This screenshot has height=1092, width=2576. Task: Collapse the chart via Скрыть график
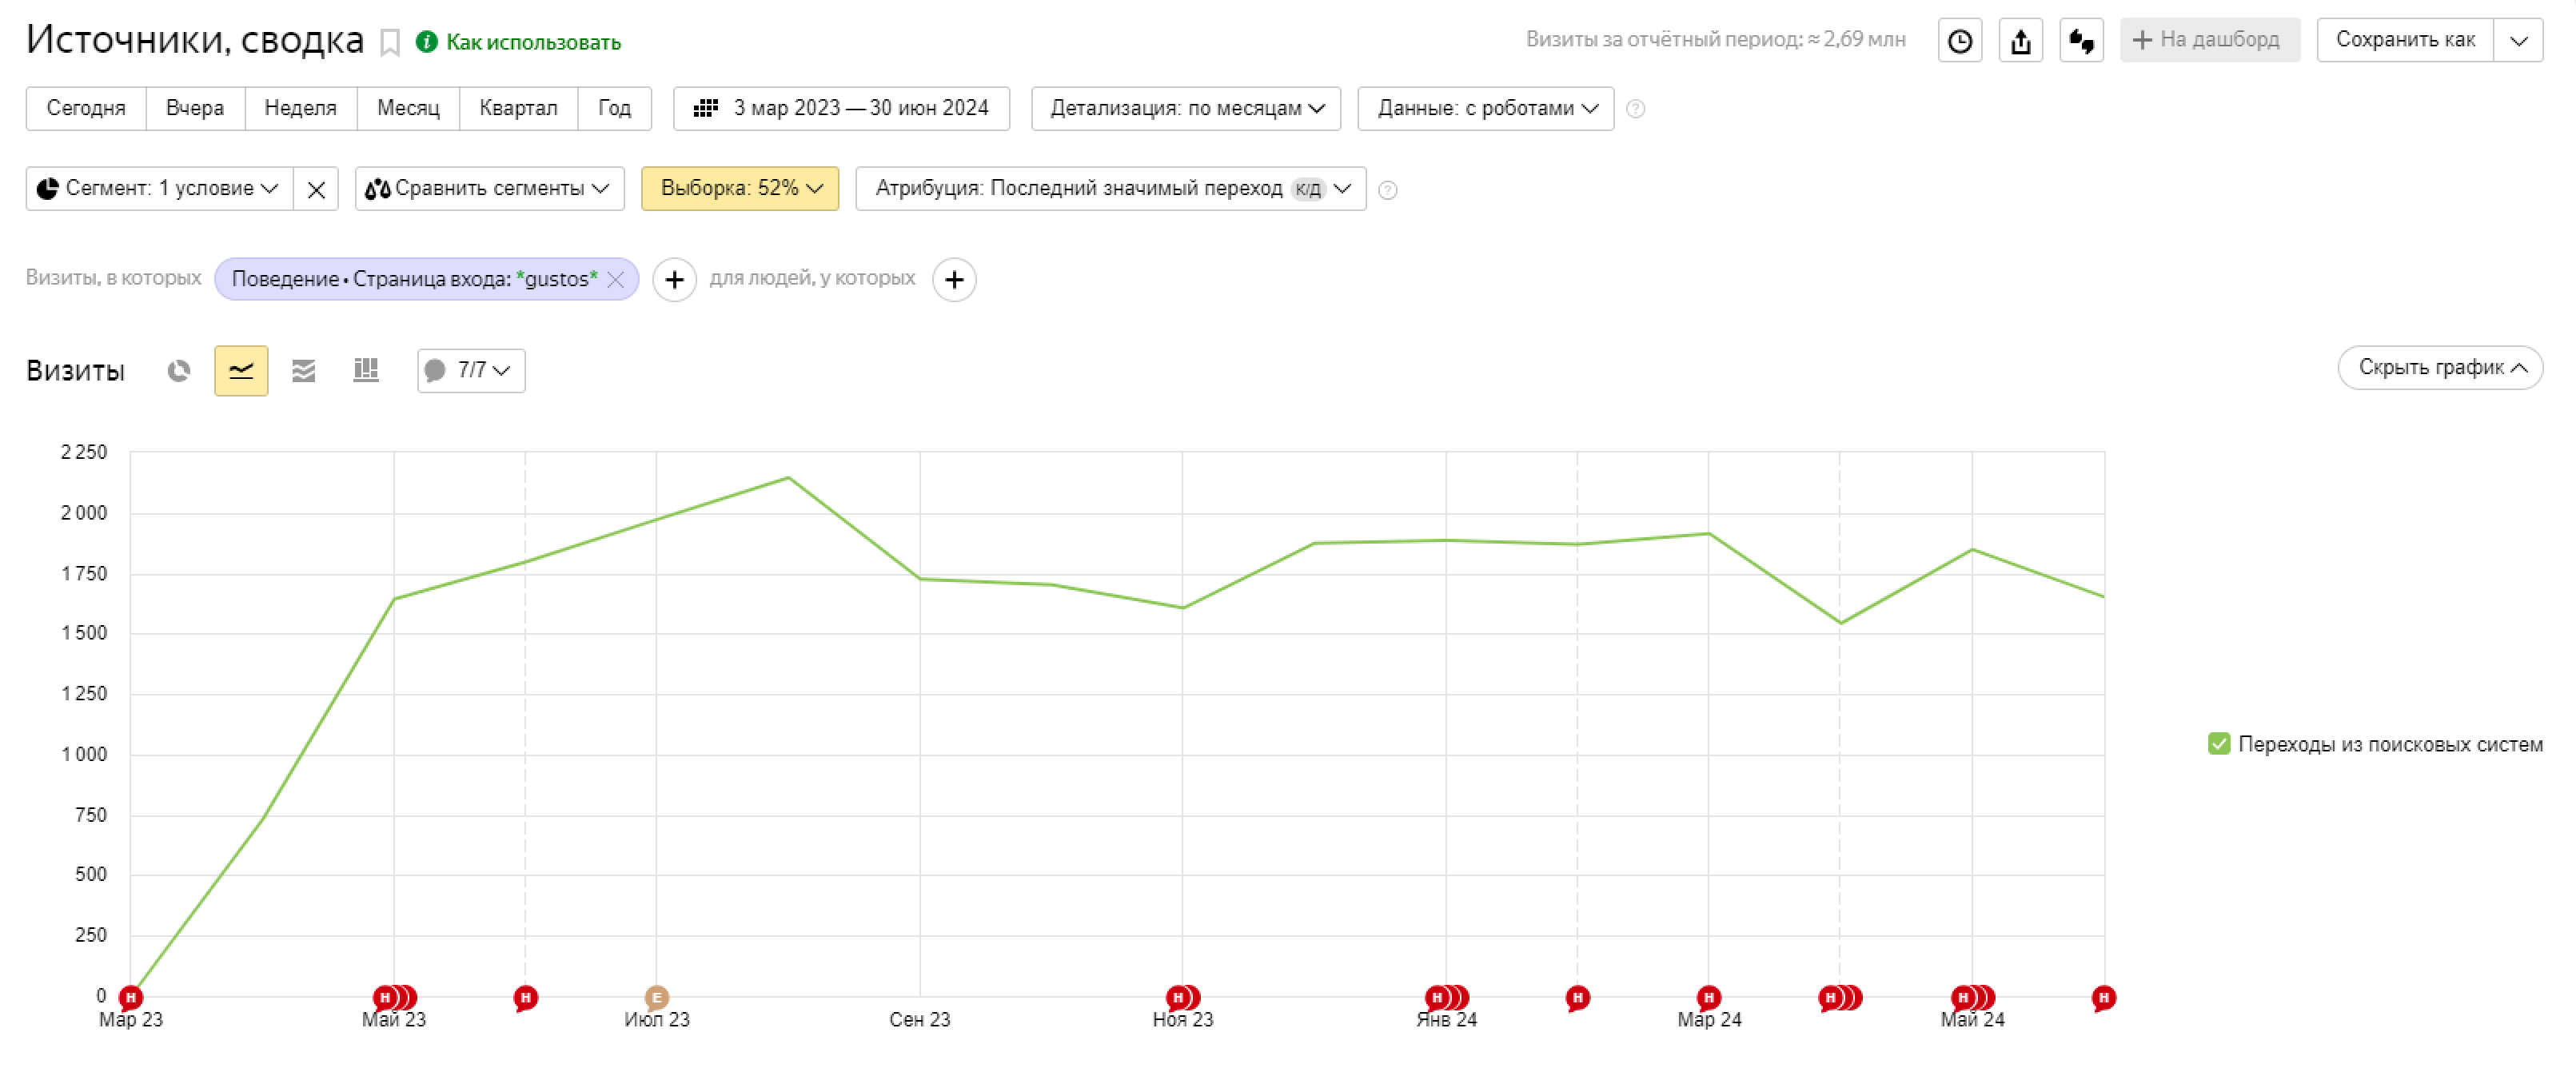[x=2439, y=368]
